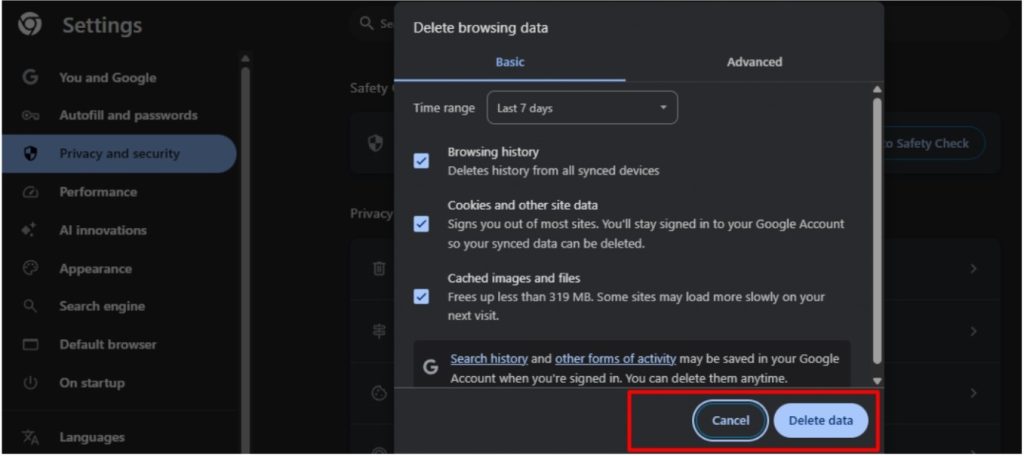The image size is (1024, 456).
Task: Open the Search history link
Action: pyautogui.click(x=489, y=359)
